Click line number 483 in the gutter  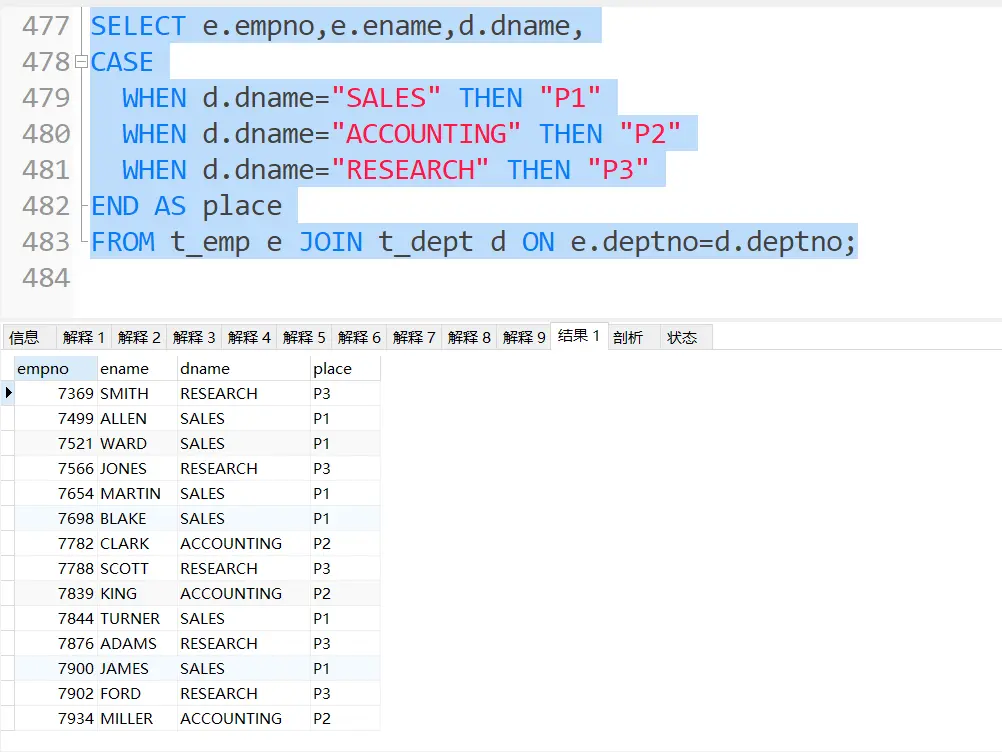[46, 242]
